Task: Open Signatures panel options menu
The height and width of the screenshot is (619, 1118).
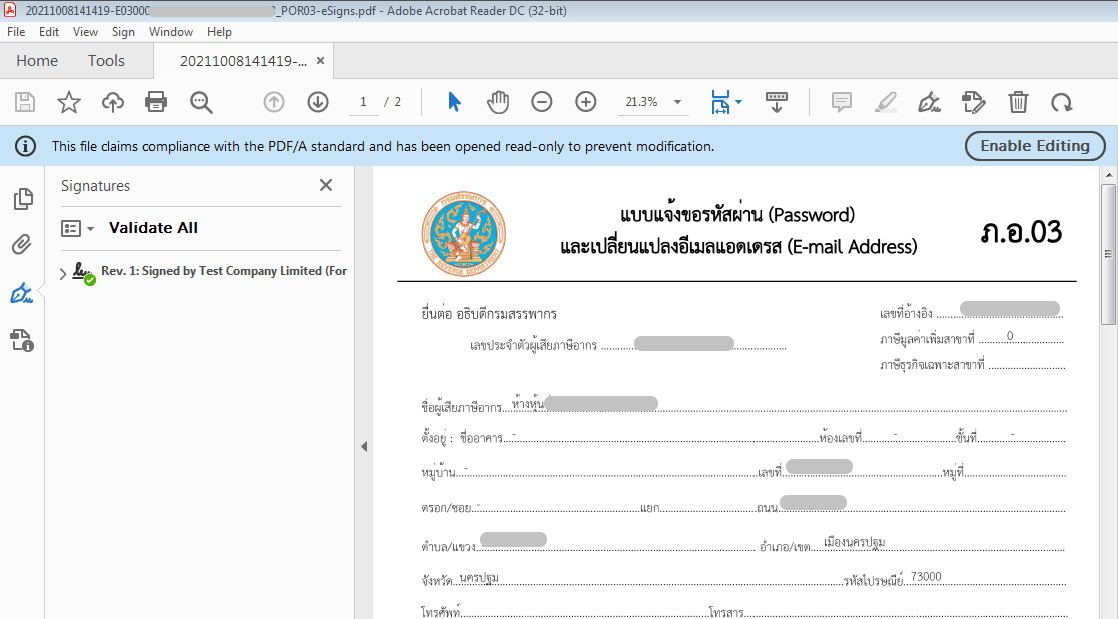Action: tap(78, 228)
